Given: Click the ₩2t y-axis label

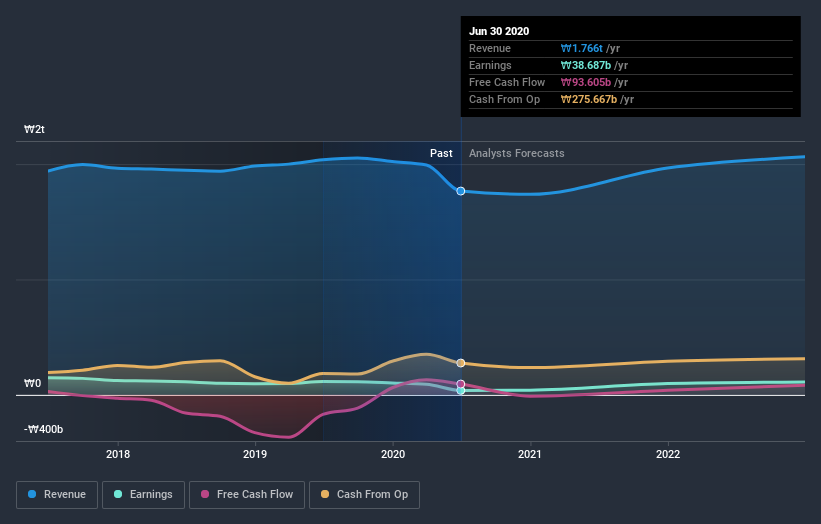Looking at the screenshot, I should point(34,129).
